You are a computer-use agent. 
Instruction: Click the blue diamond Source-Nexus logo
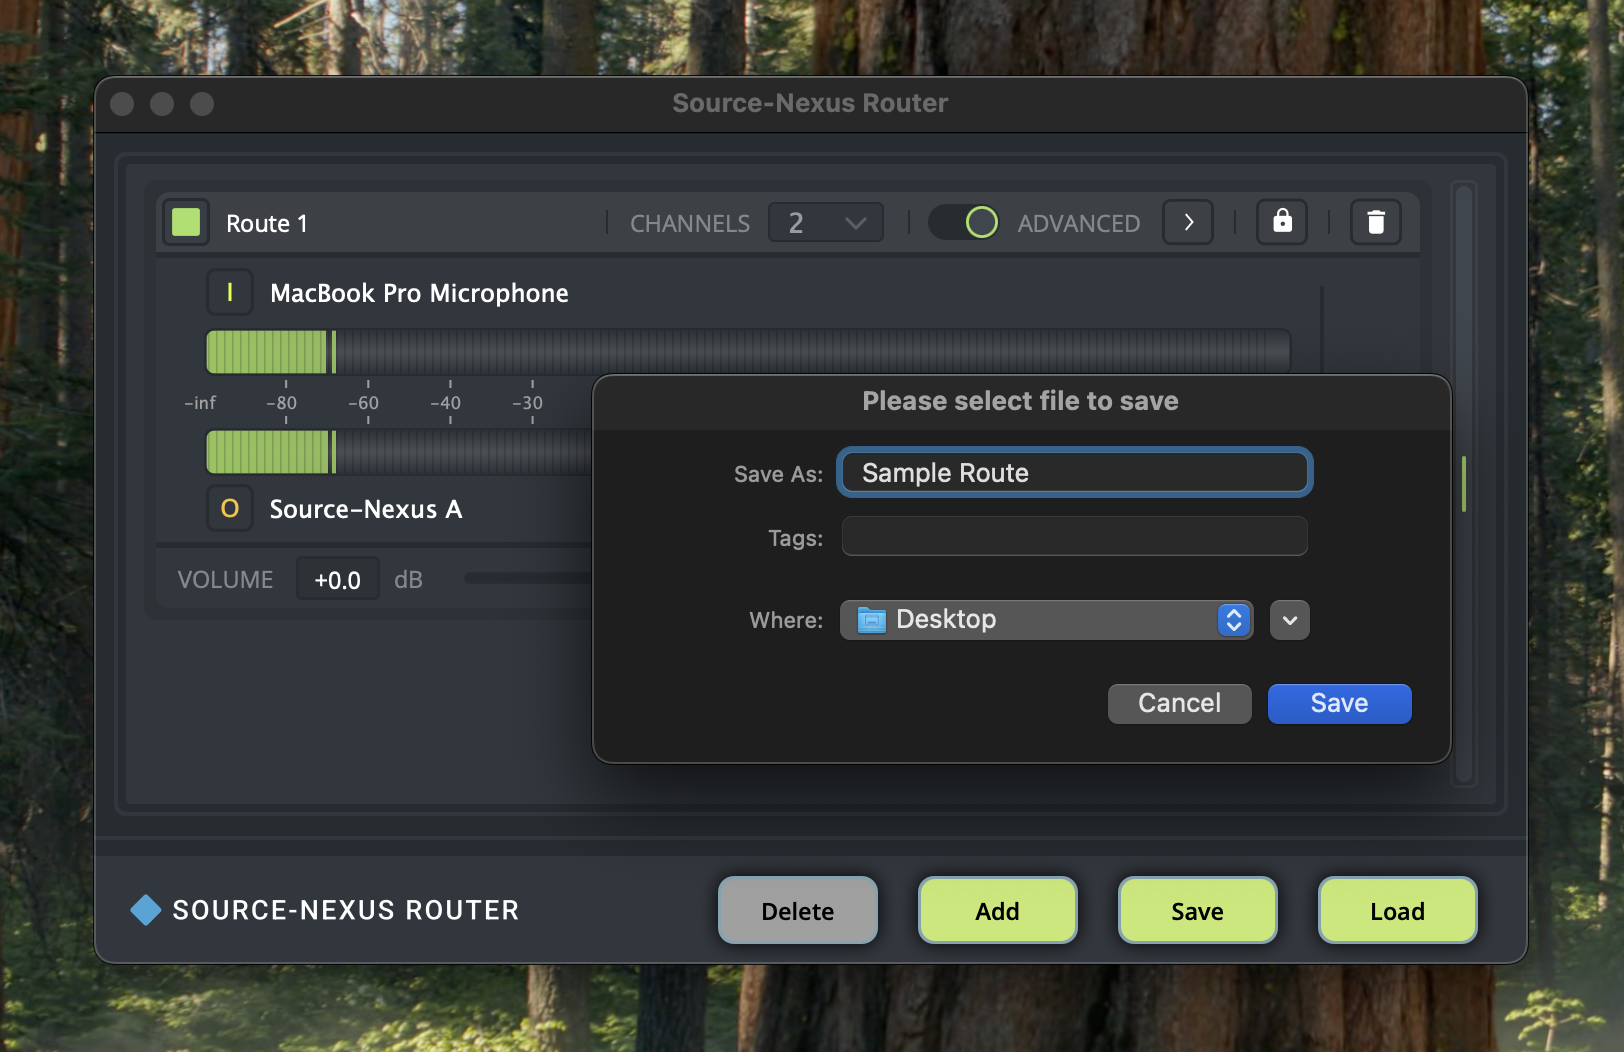tap(146, 910)
